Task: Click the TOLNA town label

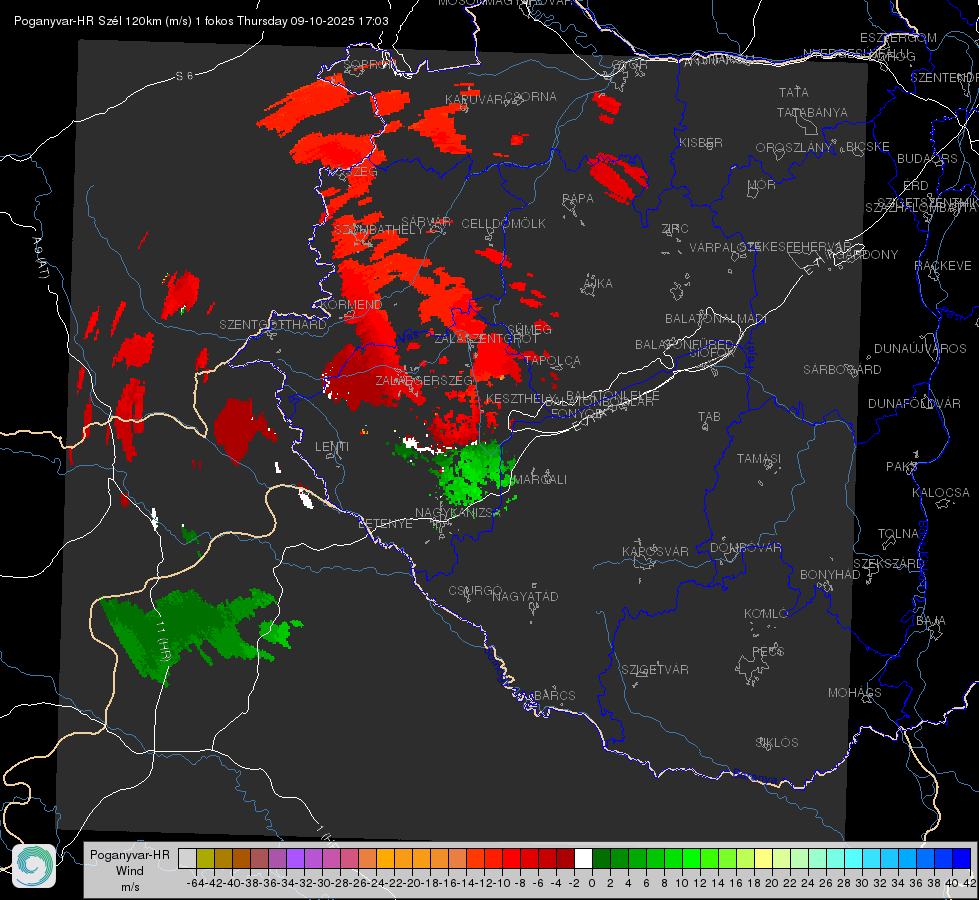Action: point(898,533)
